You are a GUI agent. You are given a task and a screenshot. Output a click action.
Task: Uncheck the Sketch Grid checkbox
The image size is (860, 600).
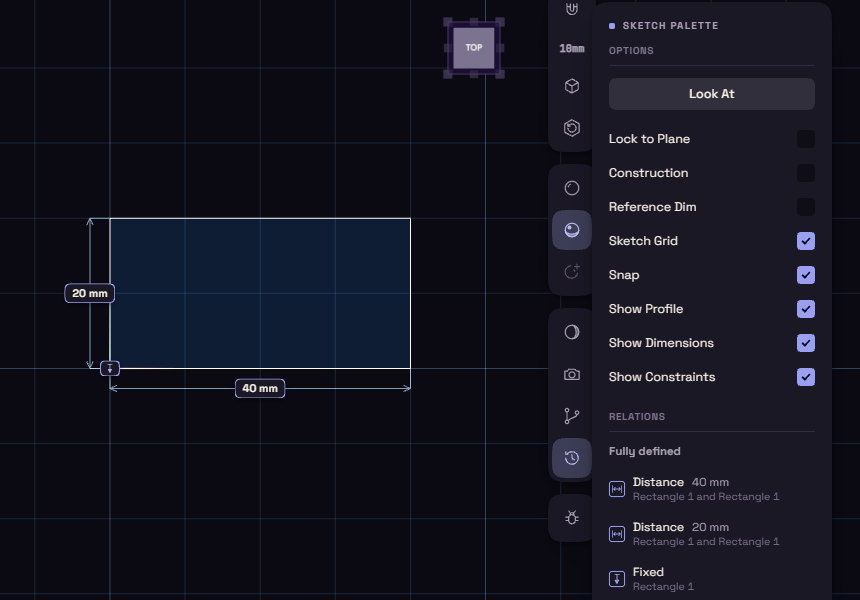[x=805, y=241]
